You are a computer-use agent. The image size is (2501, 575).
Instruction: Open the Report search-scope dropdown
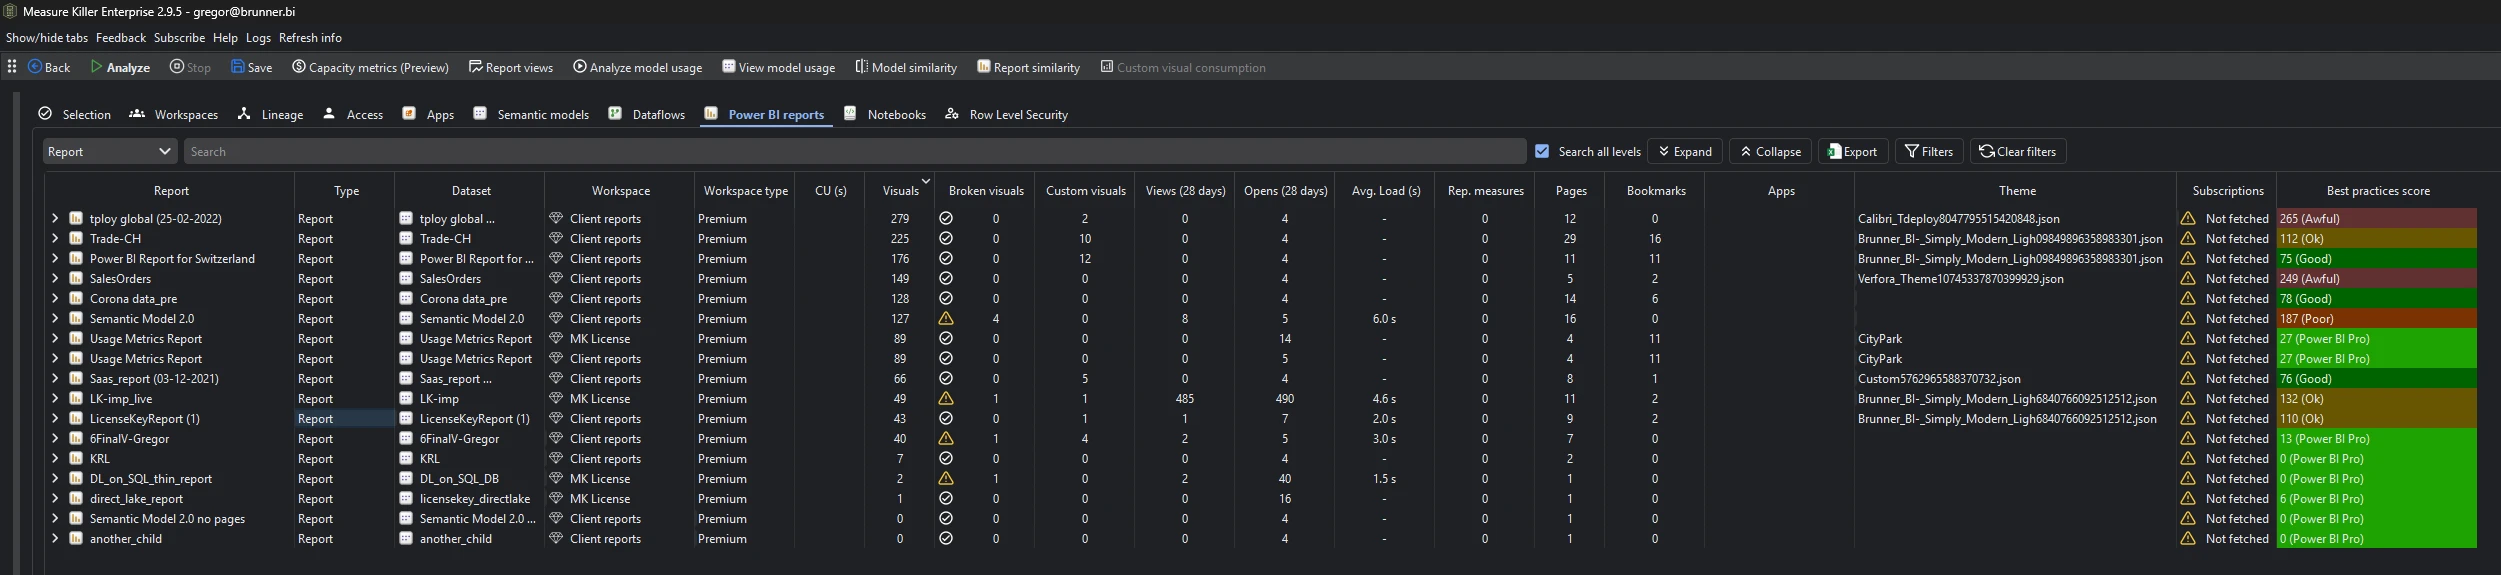[x=111, y=151]
